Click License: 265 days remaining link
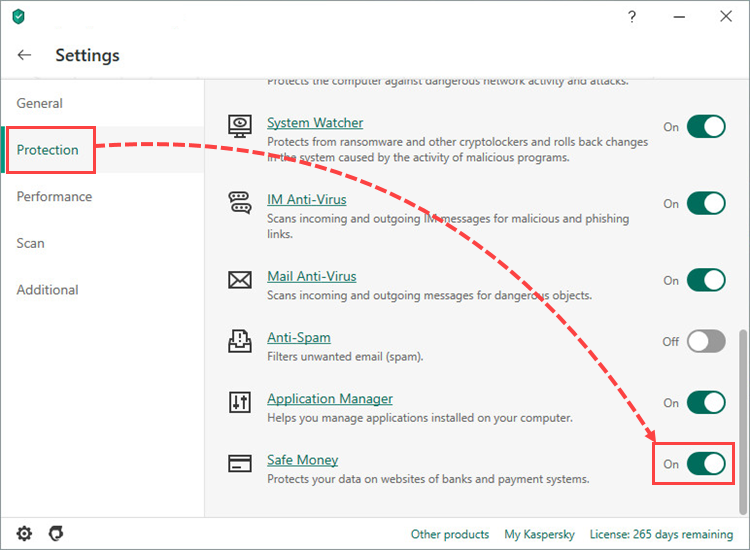750x550 pixels. click(x=661, y=534)
